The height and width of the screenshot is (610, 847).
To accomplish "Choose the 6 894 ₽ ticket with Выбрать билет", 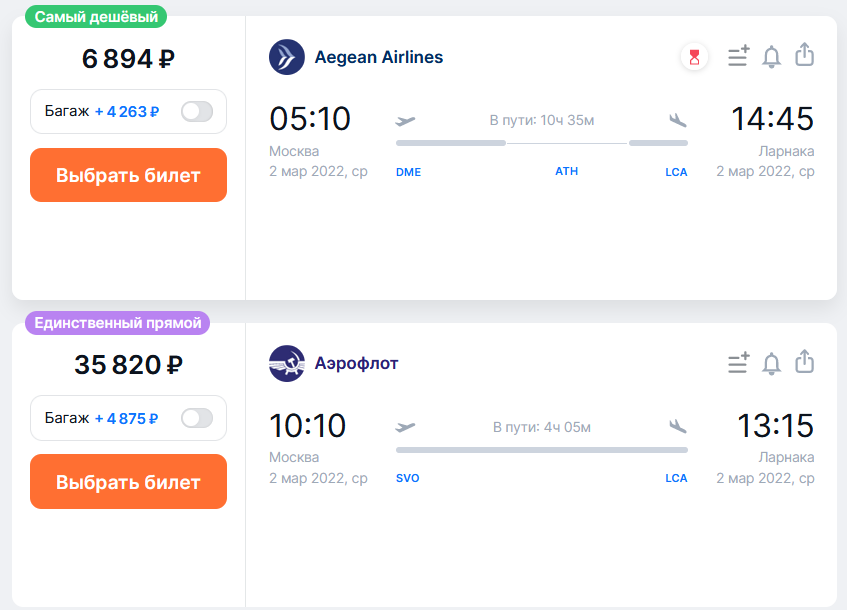I will [129, 175].
